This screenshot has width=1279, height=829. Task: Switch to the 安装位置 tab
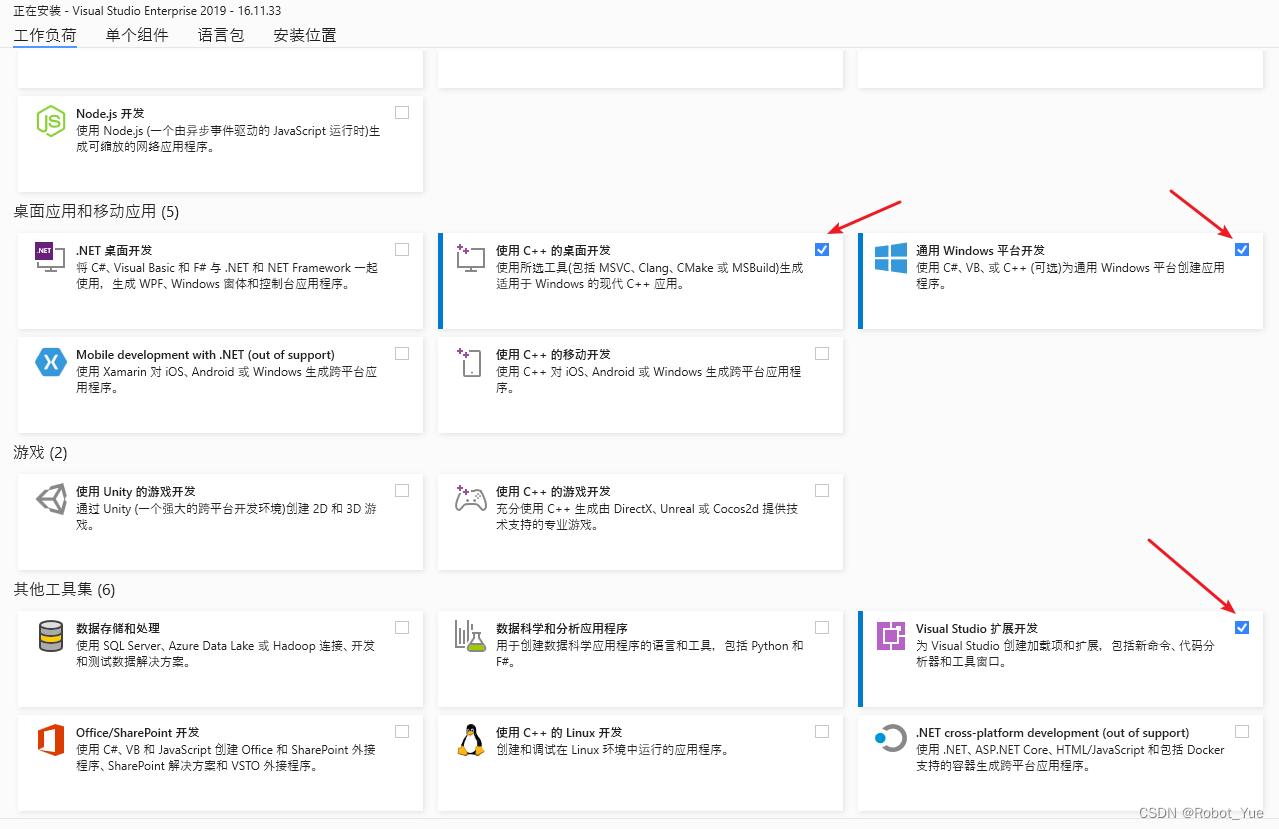point(305,35)
